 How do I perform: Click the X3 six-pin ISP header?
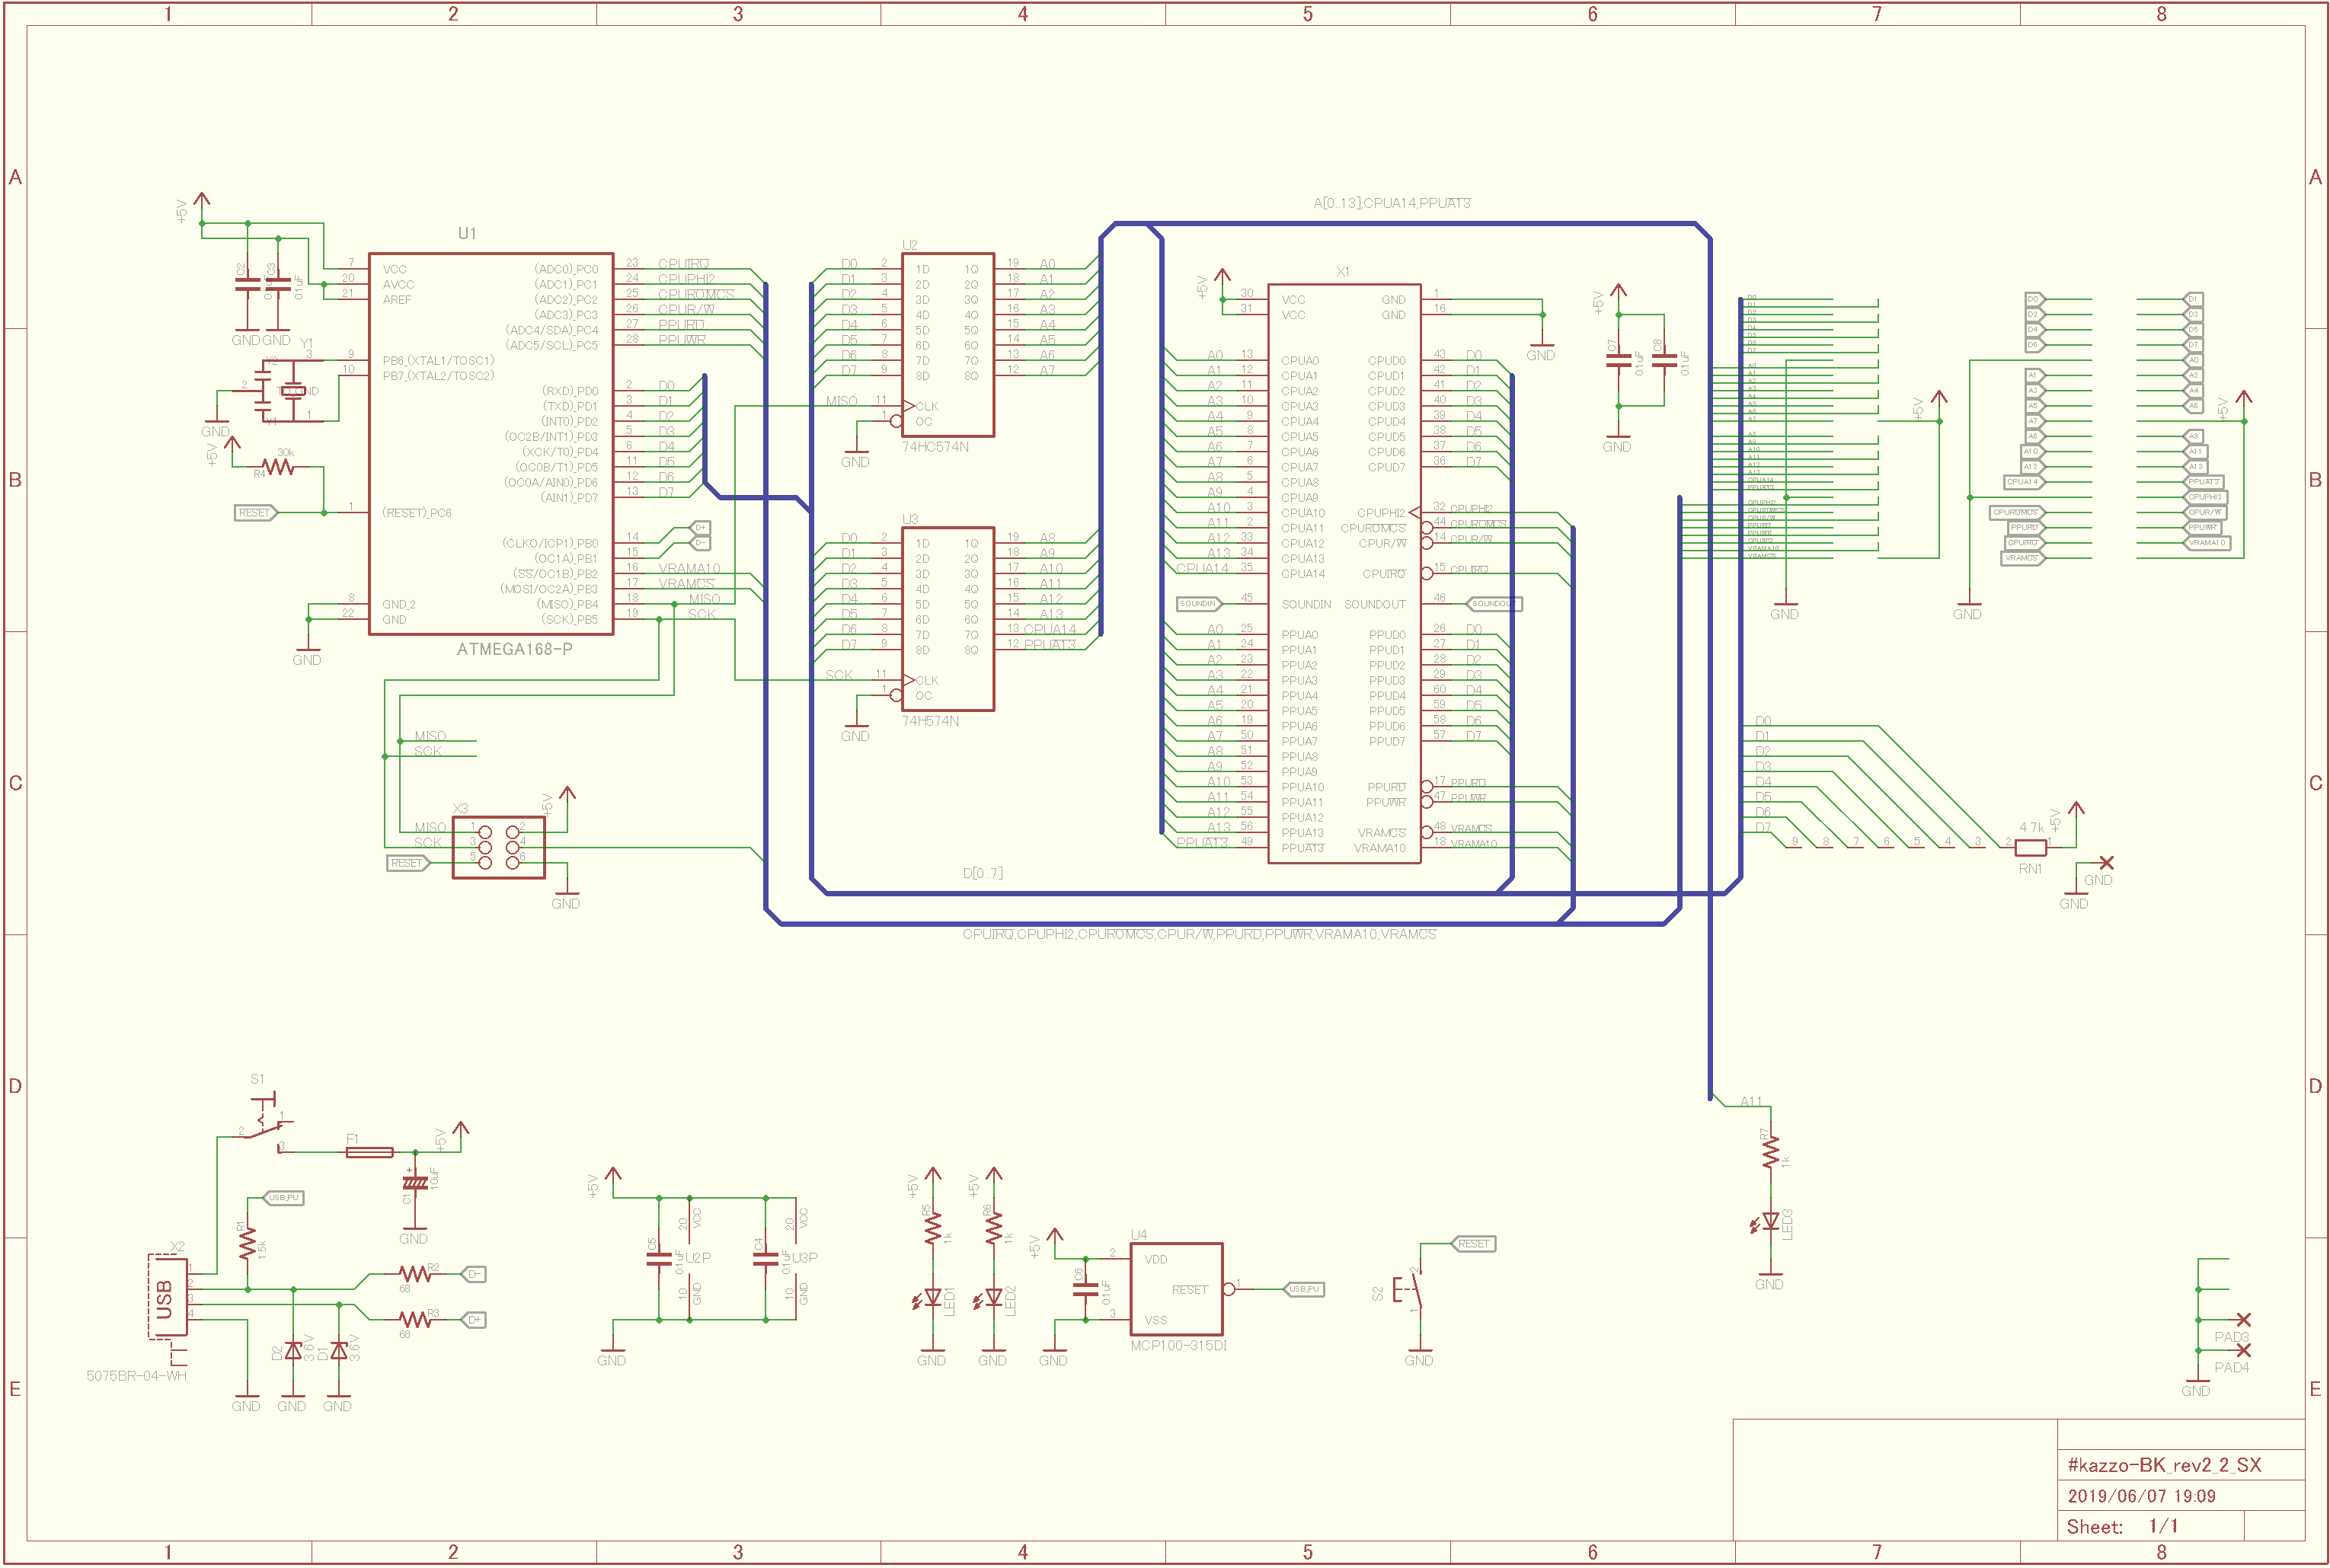coord(498,847)
